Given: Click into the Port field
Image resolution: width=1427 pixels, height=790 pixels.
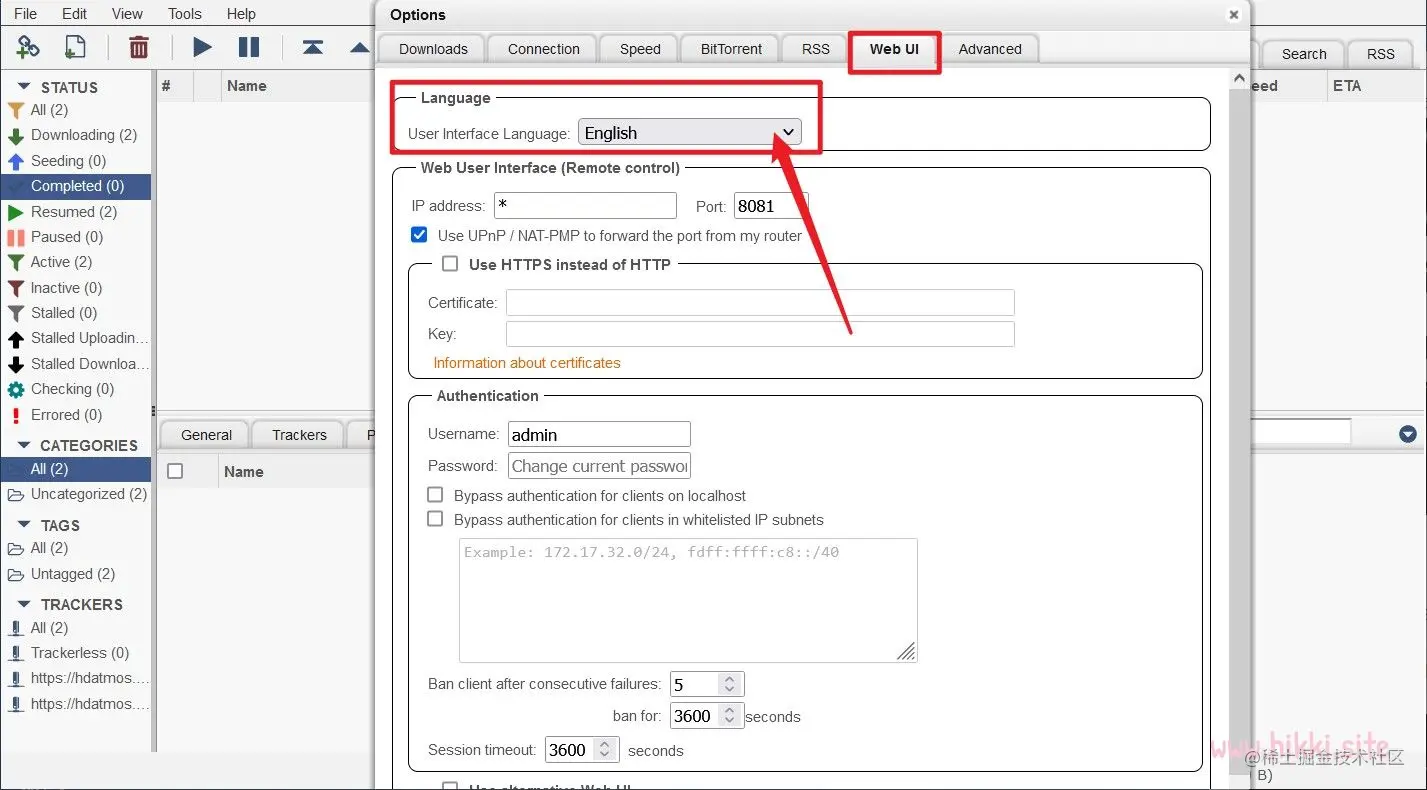Looking at the screenshot, I should click(770, 206).
